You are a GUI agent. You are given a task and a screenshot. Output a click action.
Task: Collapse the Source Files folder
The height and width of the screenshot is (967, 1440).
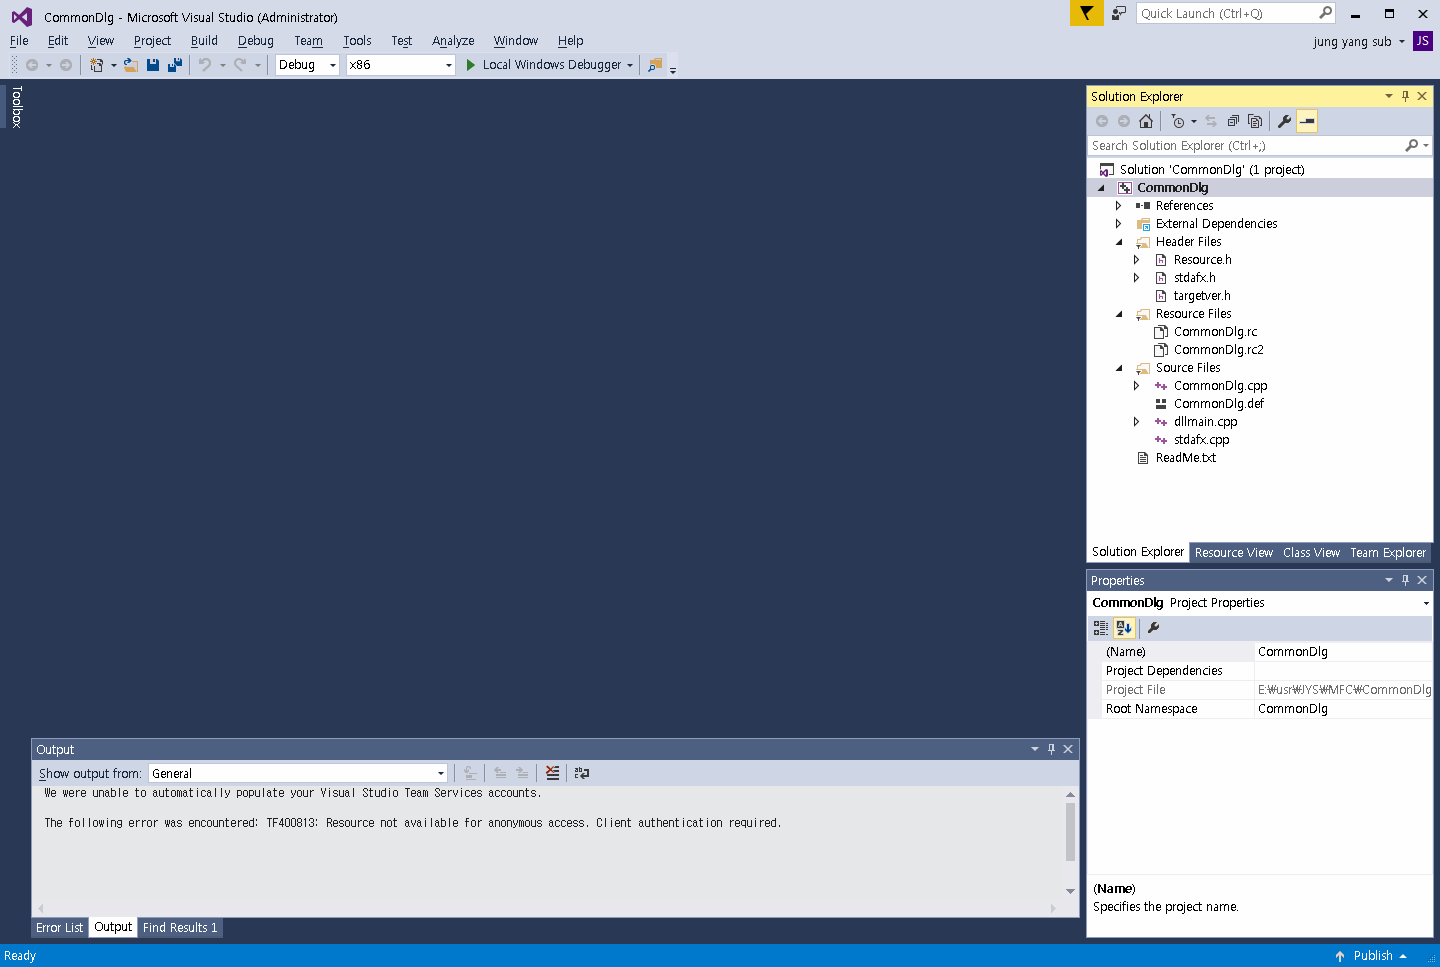[x=1119, y=368]
